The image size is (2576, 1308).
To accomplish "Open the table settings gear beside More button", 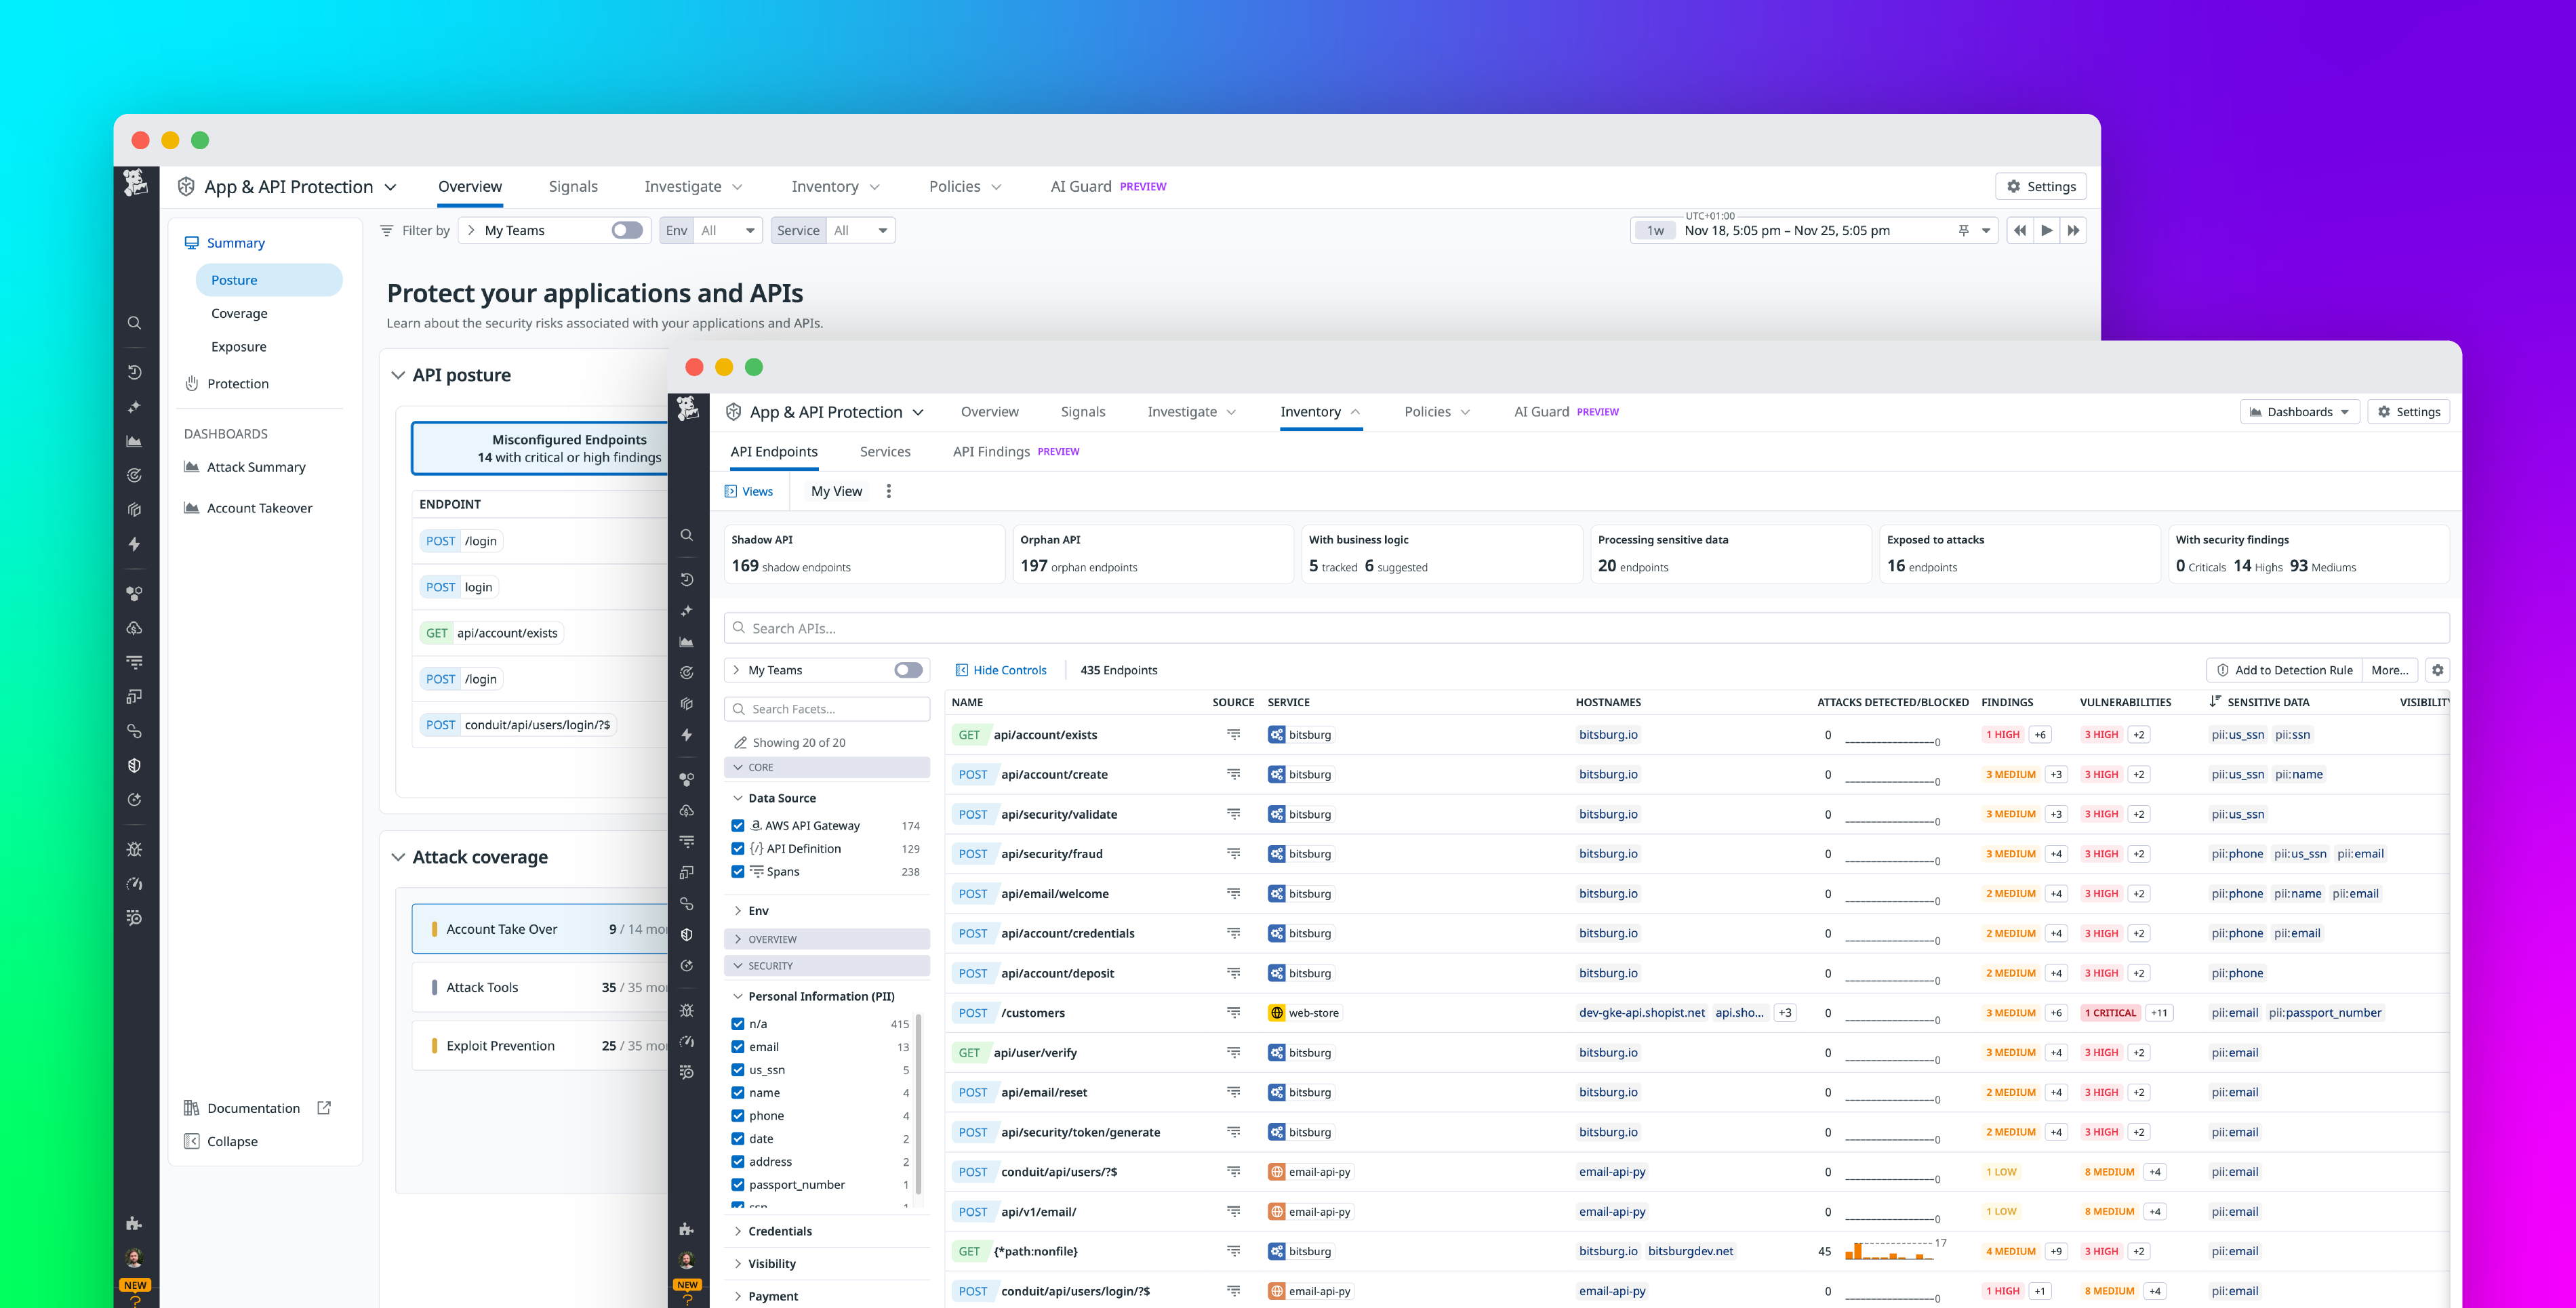I will coord(2439,670).
